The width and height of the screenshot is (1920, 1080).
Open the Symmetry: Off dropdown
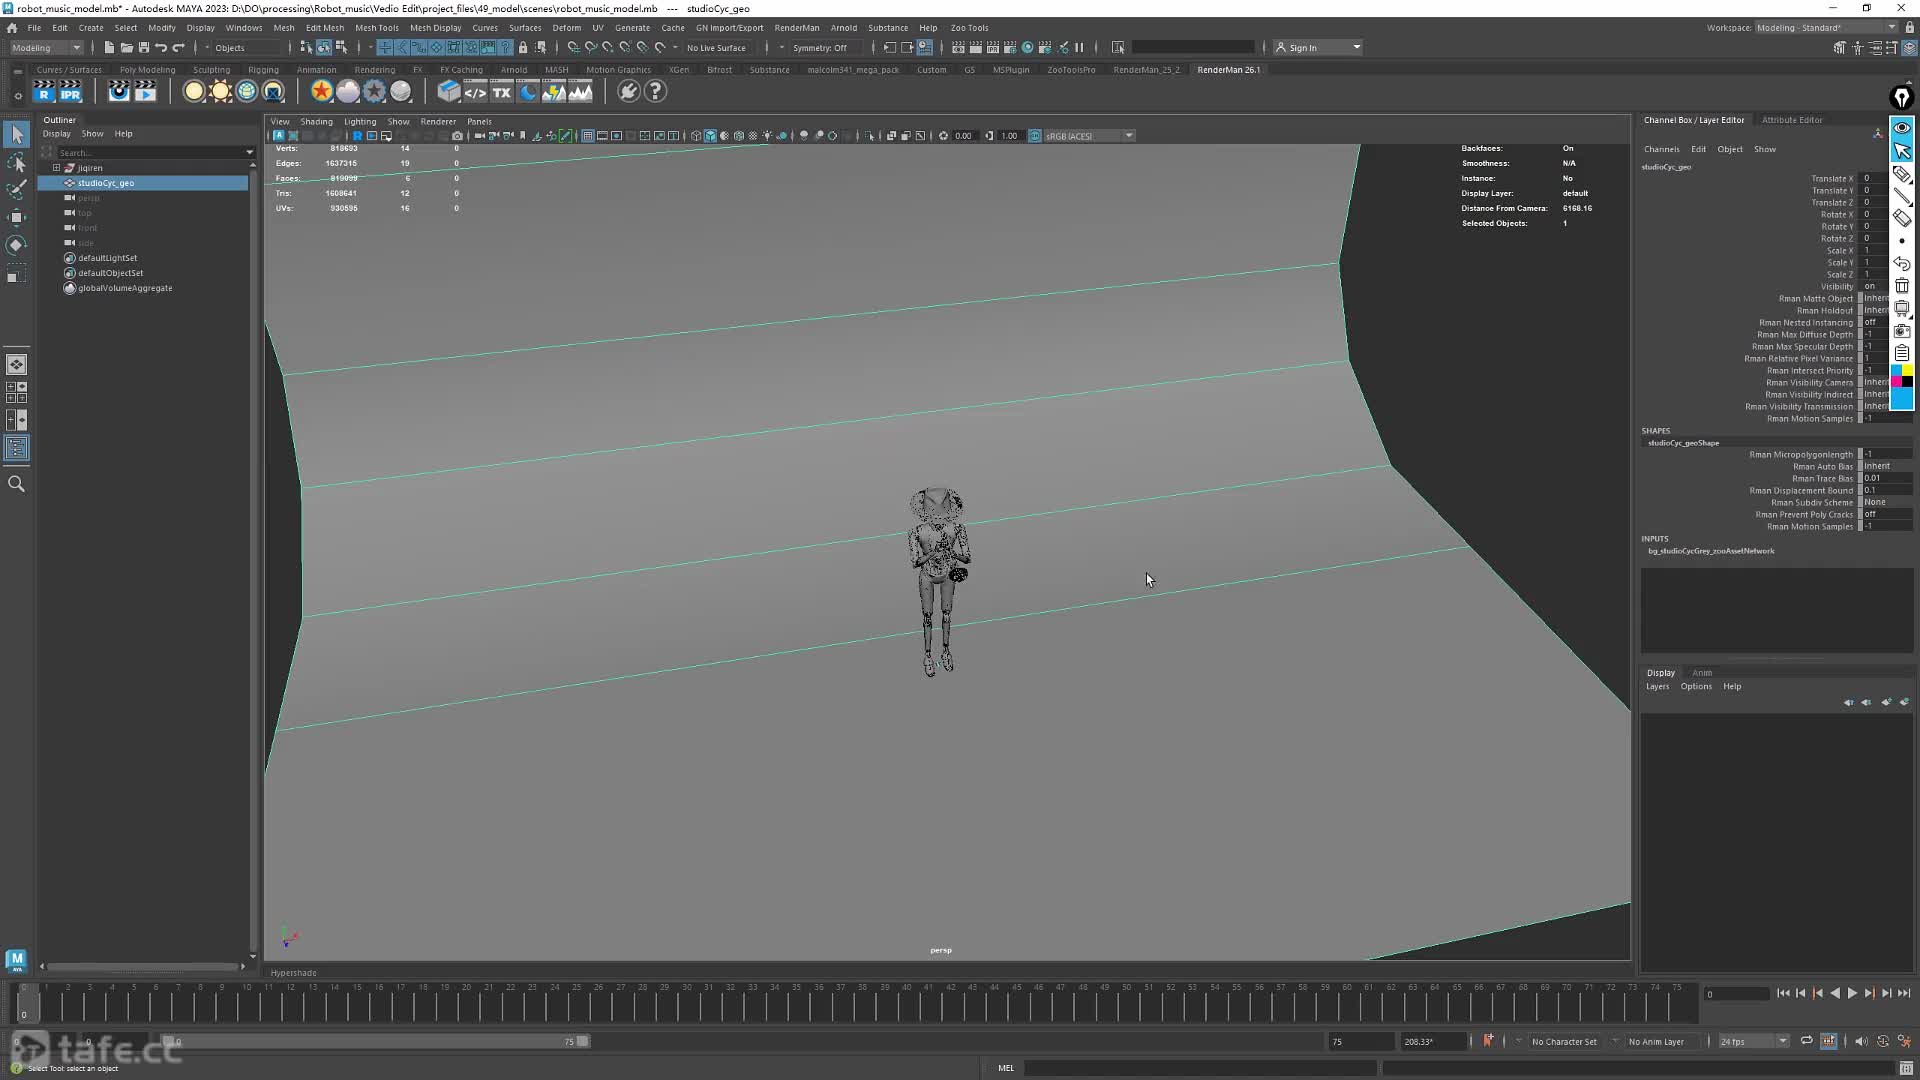pos(827,47)
